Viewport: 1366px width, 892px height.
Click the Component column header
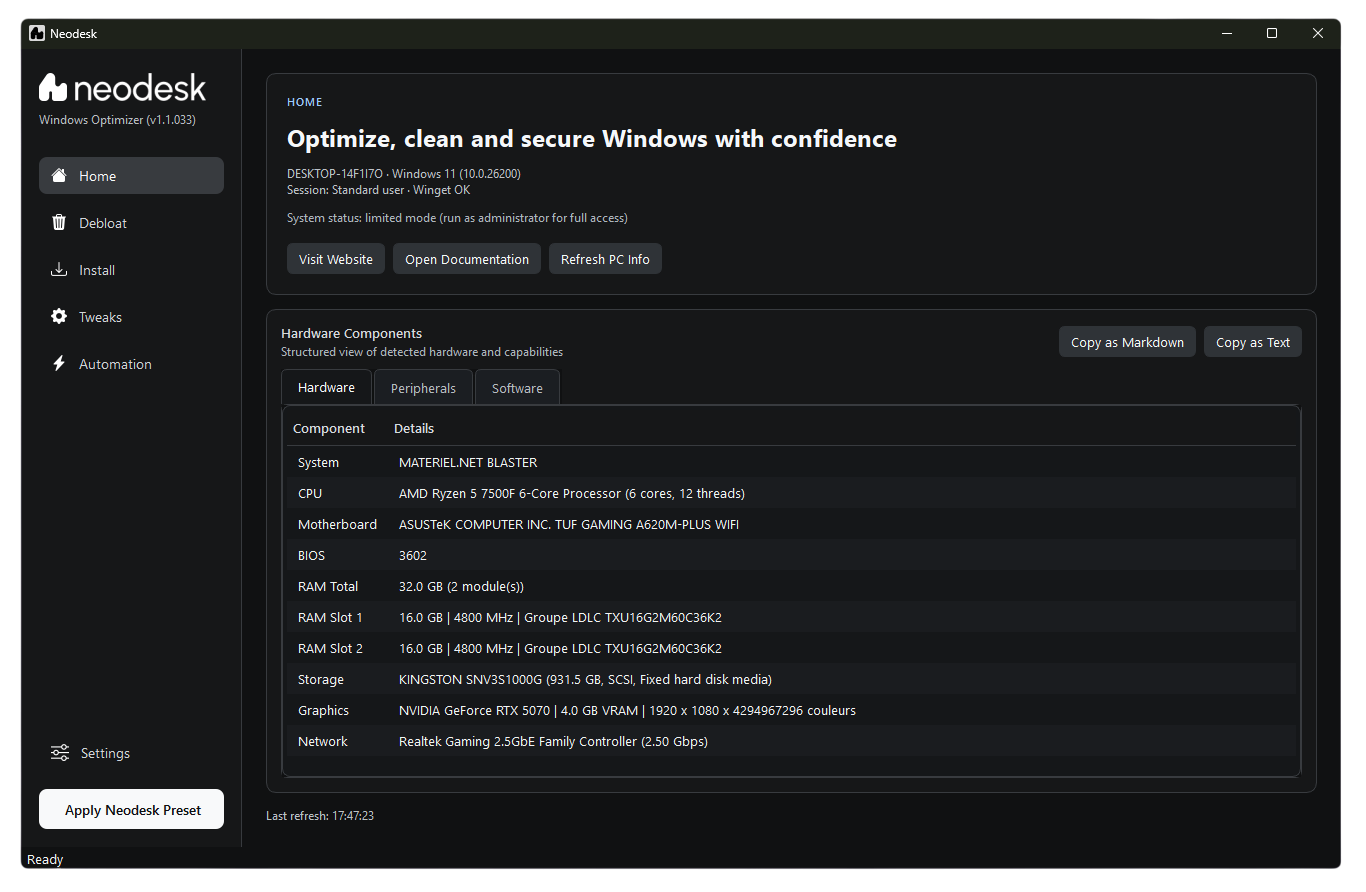pos(329,428)
